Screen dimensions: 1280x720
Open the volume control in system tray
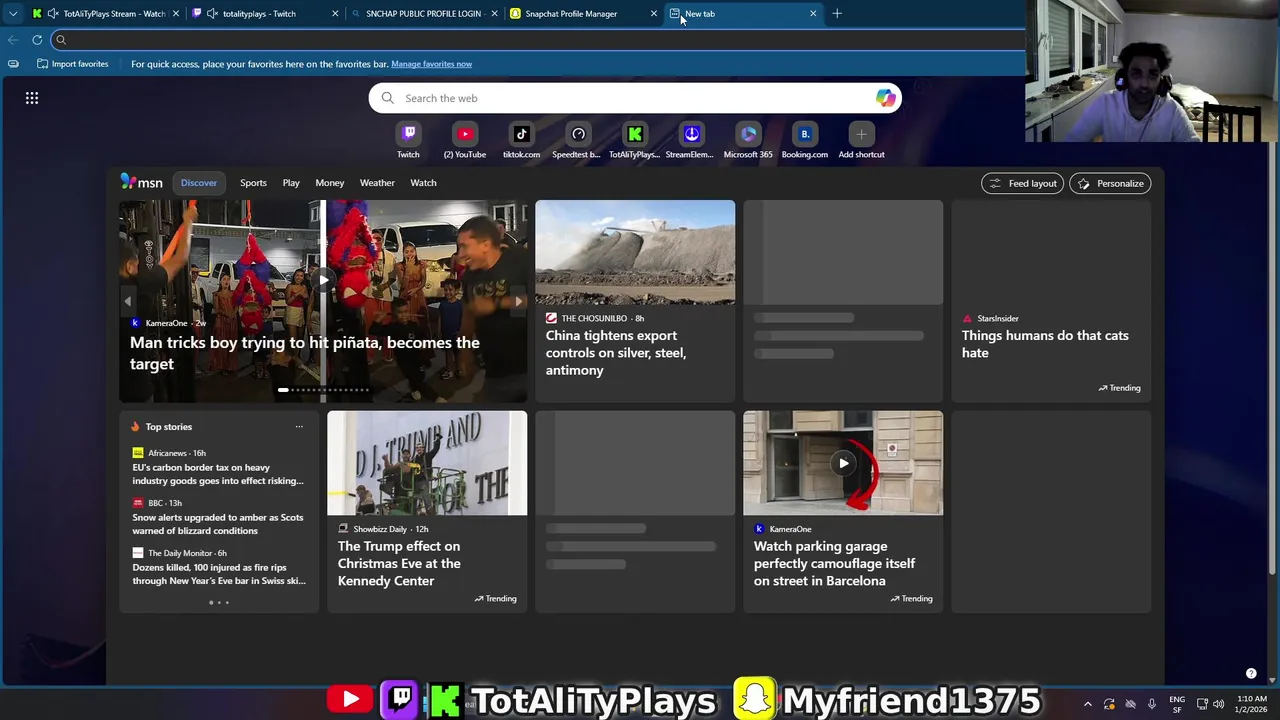tap(1219, 704)
